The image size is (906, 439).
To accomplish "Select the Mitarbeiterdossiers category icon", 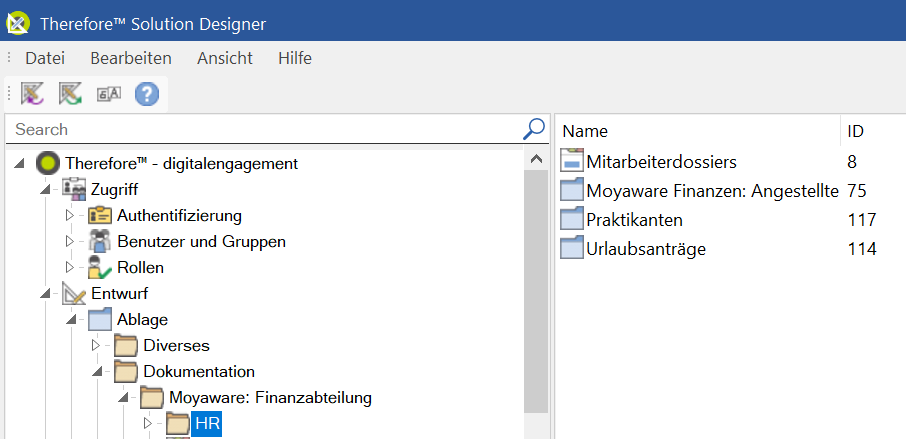I will point(572,161).
